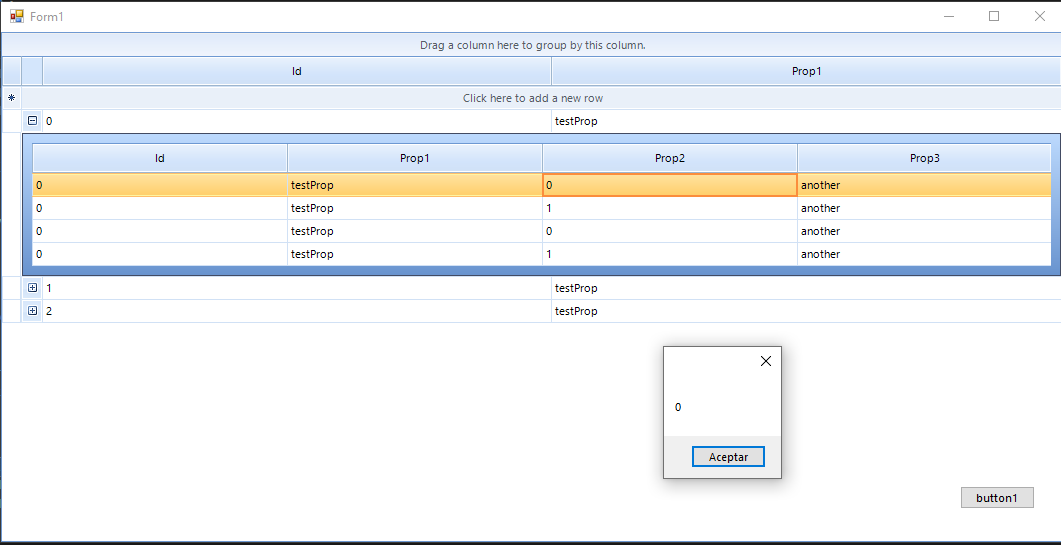Collapse the expanded row with Id 0
Viewport: 1061px width, 545px height.
coord(33,121)
